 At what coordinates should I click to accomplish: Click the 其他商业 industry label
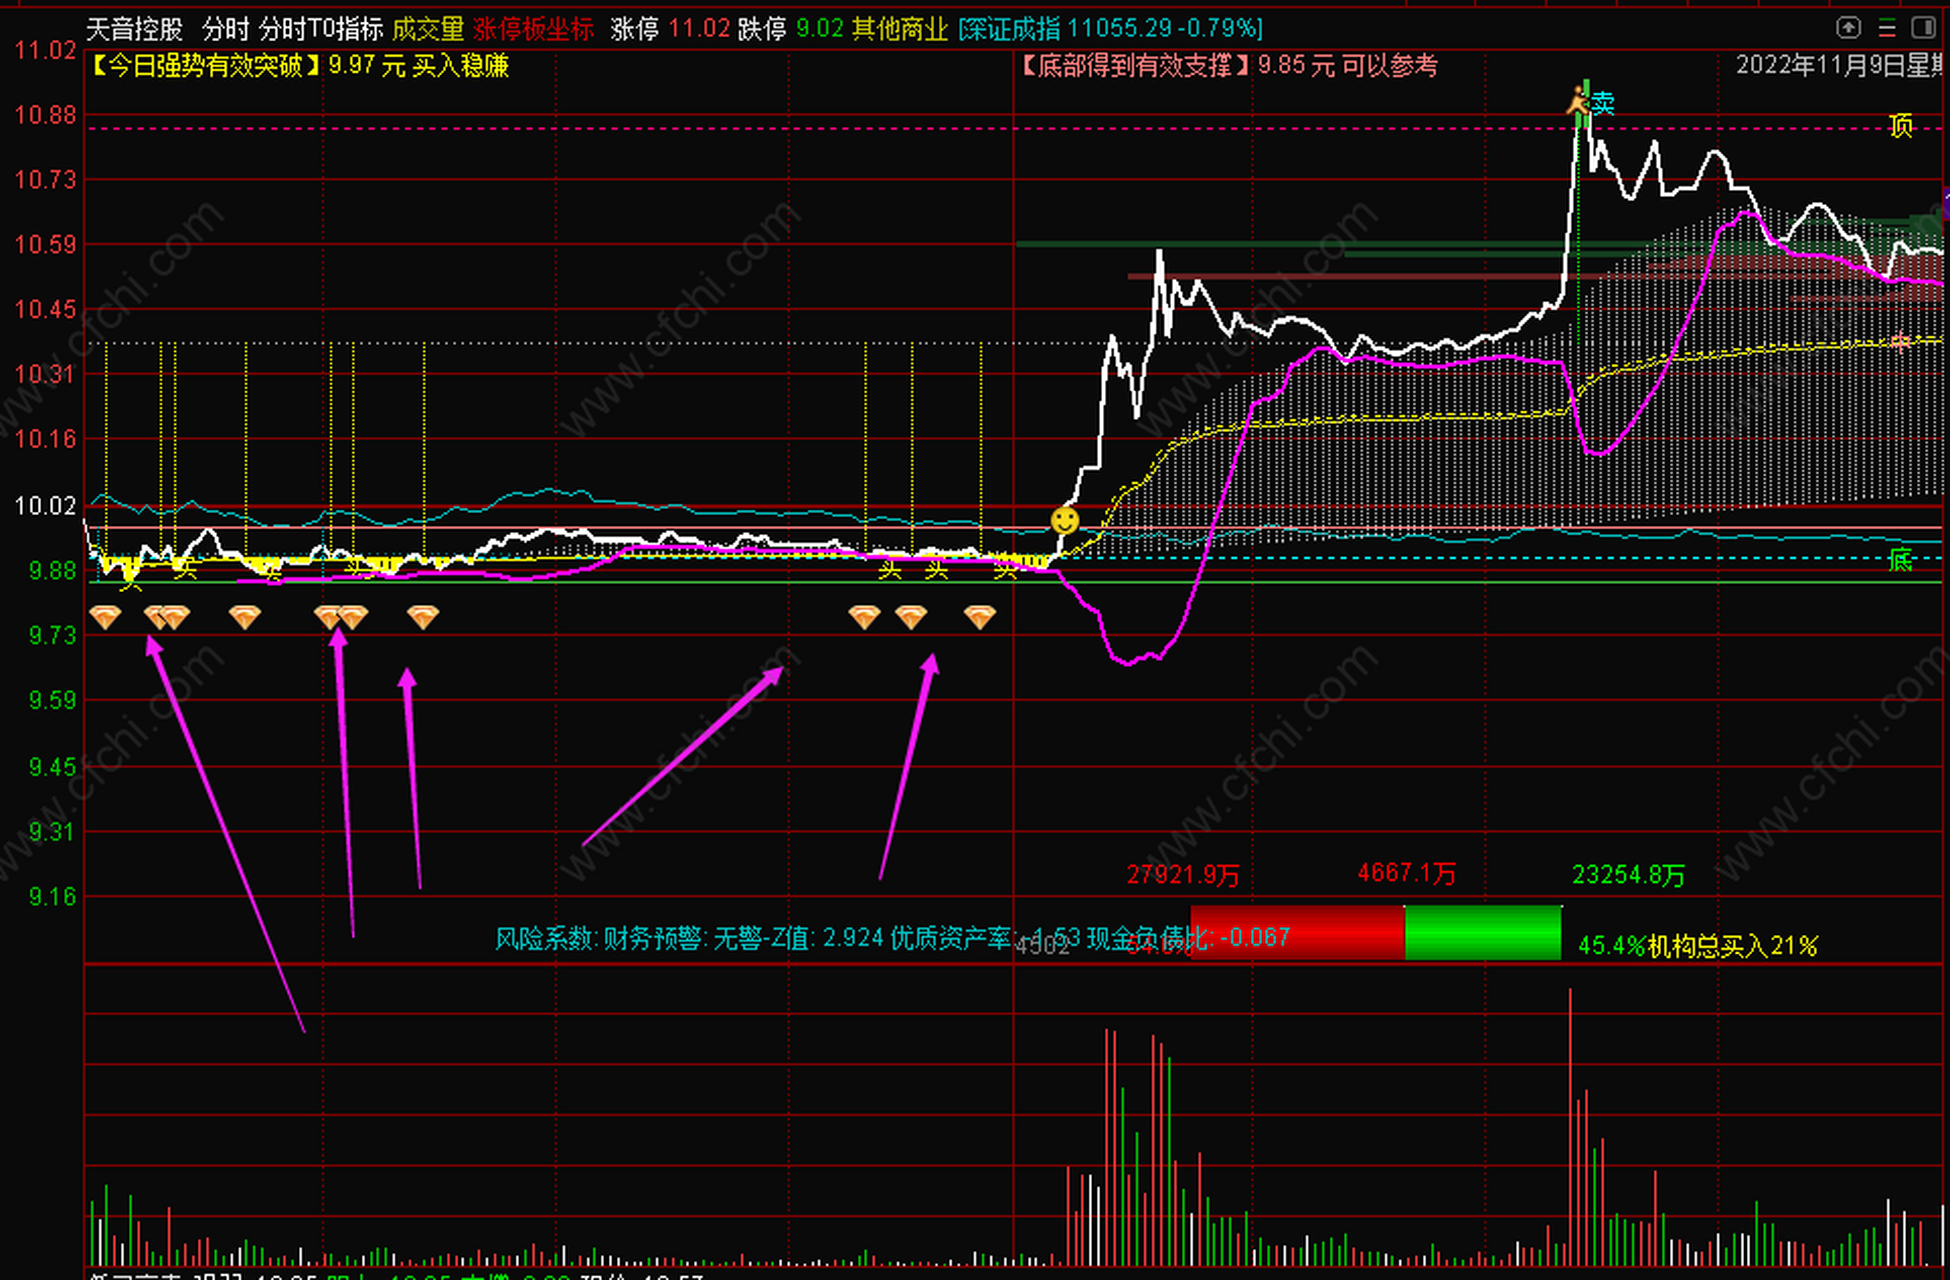click(x=899, y=29)
